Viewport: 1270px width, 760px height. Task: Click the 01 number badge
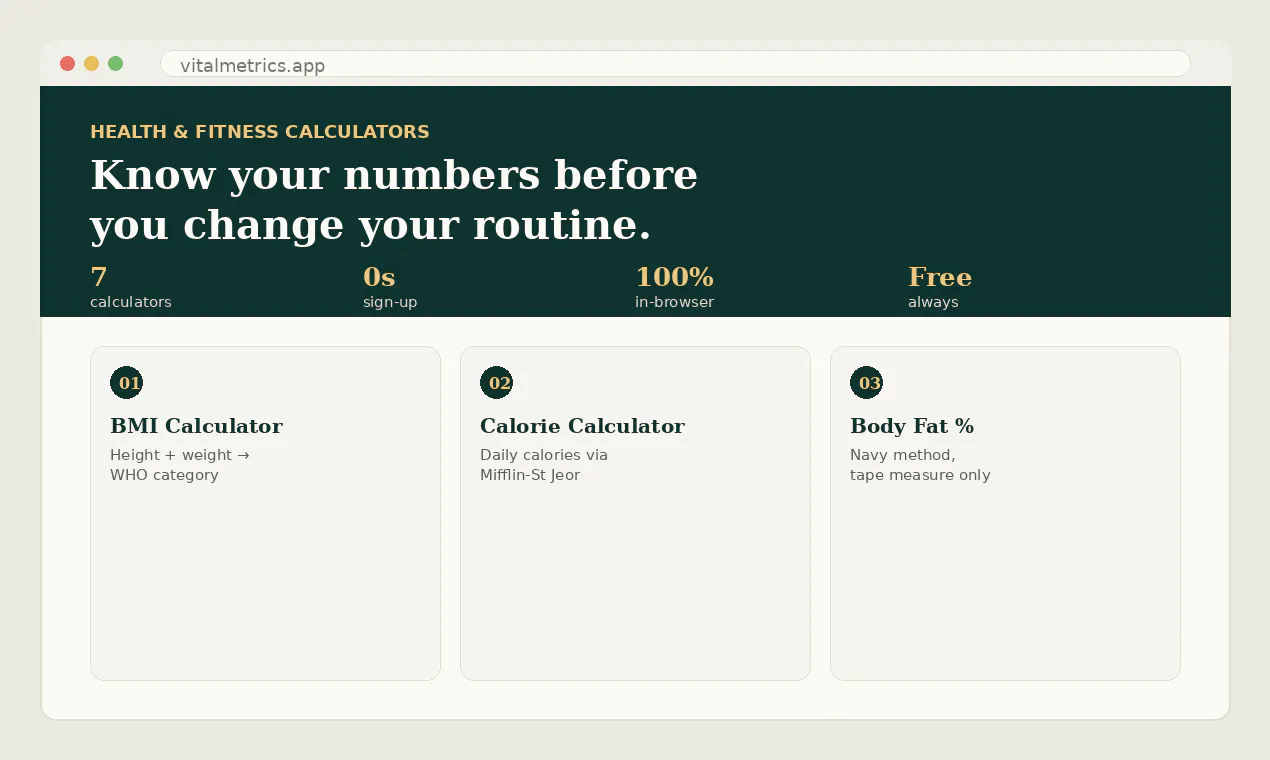pos(127,383)
